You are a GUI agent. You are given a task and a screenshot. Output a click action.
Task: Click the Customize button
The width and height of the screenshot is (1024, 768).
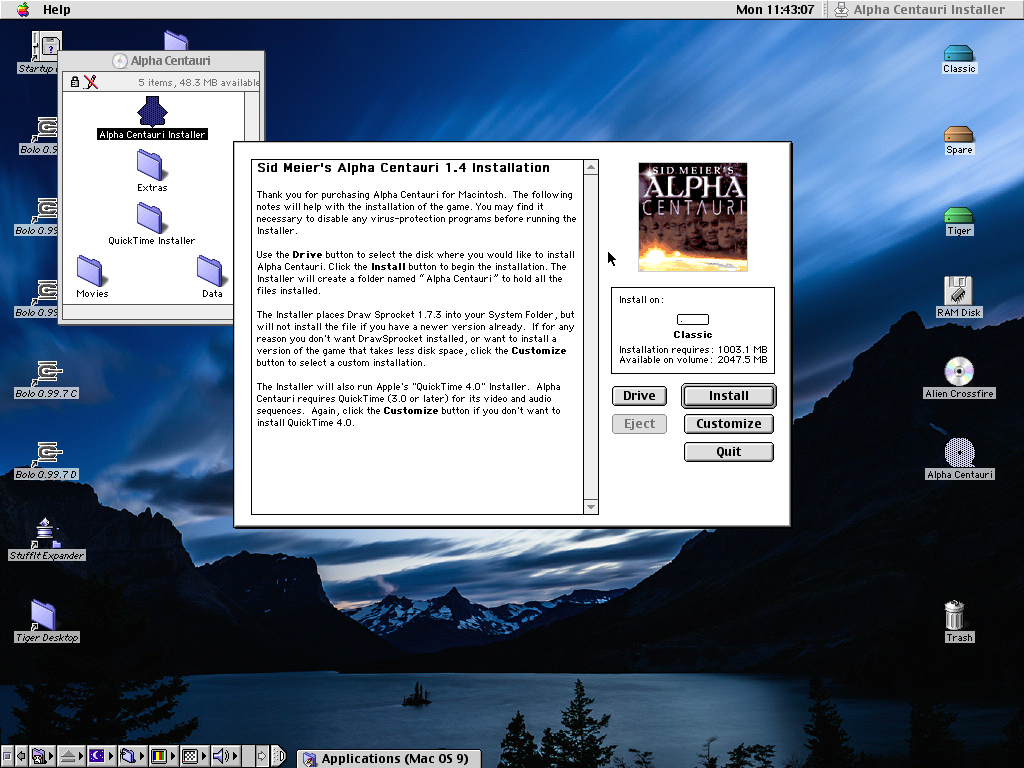click(x=728, y=424)
